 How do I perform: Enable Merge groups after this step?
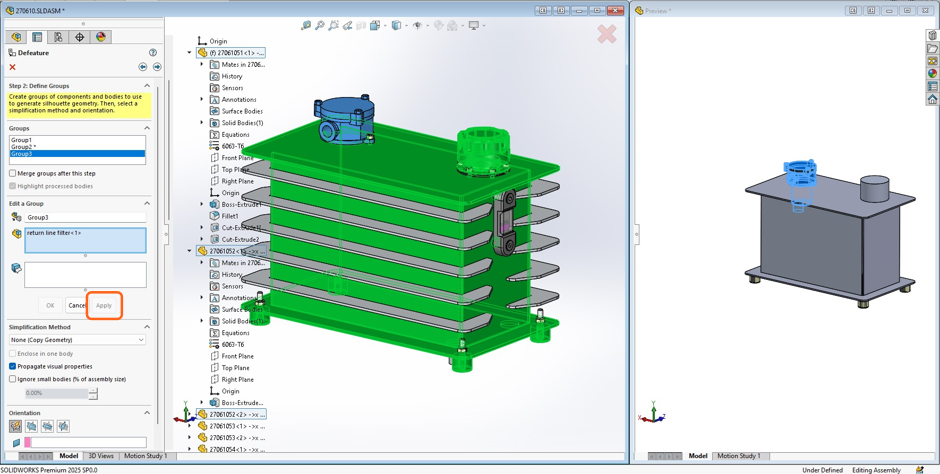point(13,174)
